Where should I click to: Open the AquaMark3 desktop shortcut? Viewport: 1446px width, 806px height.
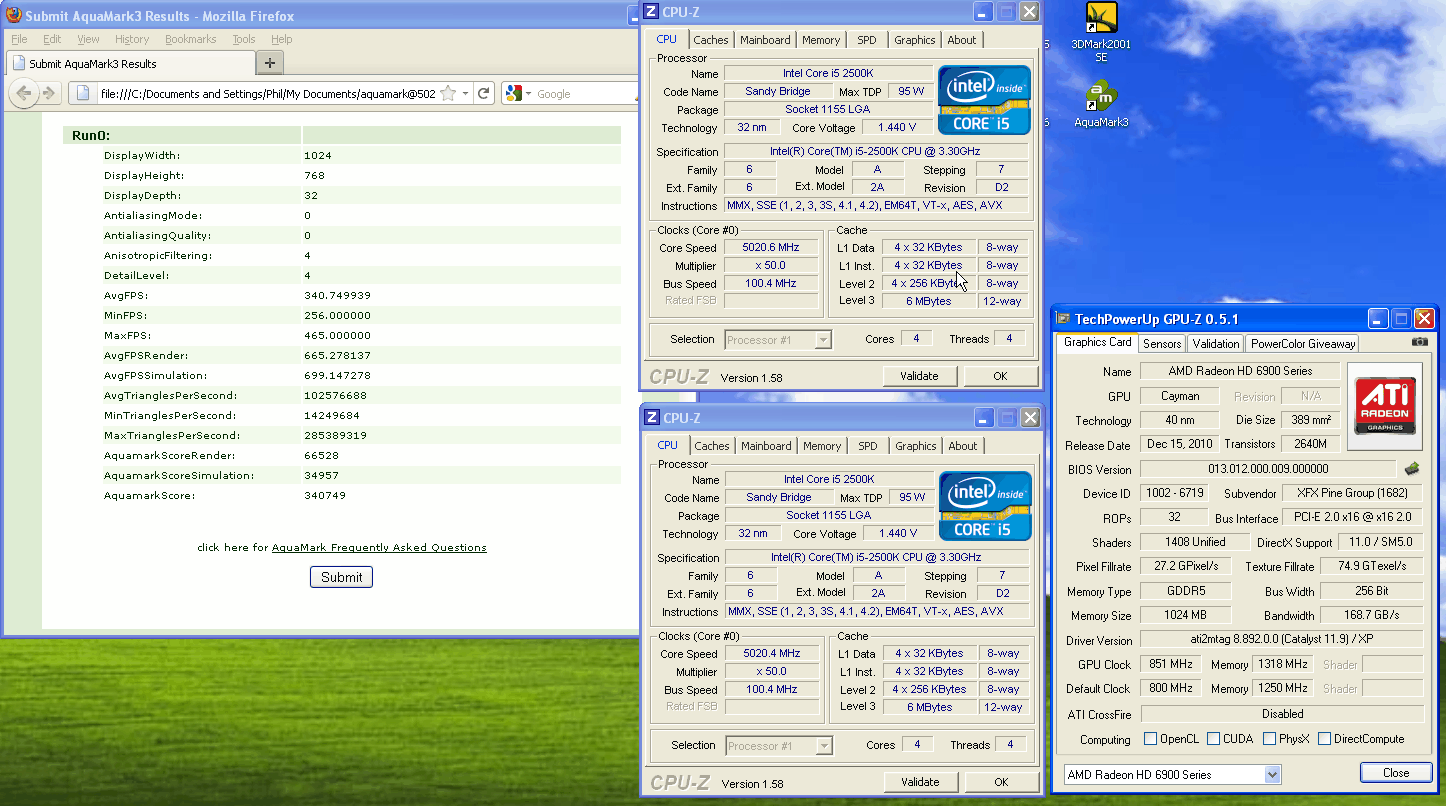[1101, 104]
